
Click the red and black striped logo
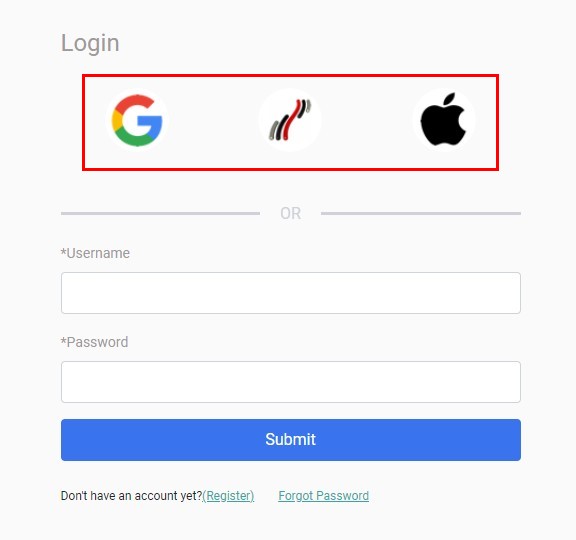[x=290, y=120]
